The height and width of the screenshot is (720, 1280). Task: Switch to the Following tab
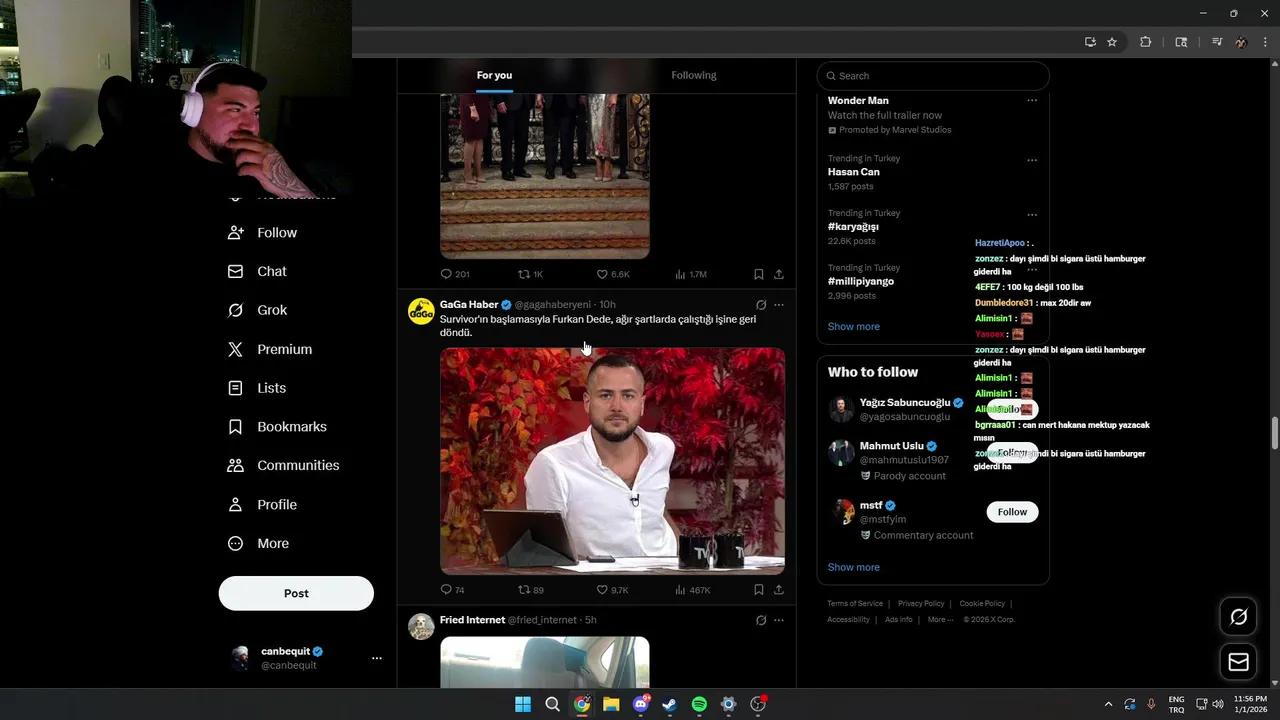(694, 75)
